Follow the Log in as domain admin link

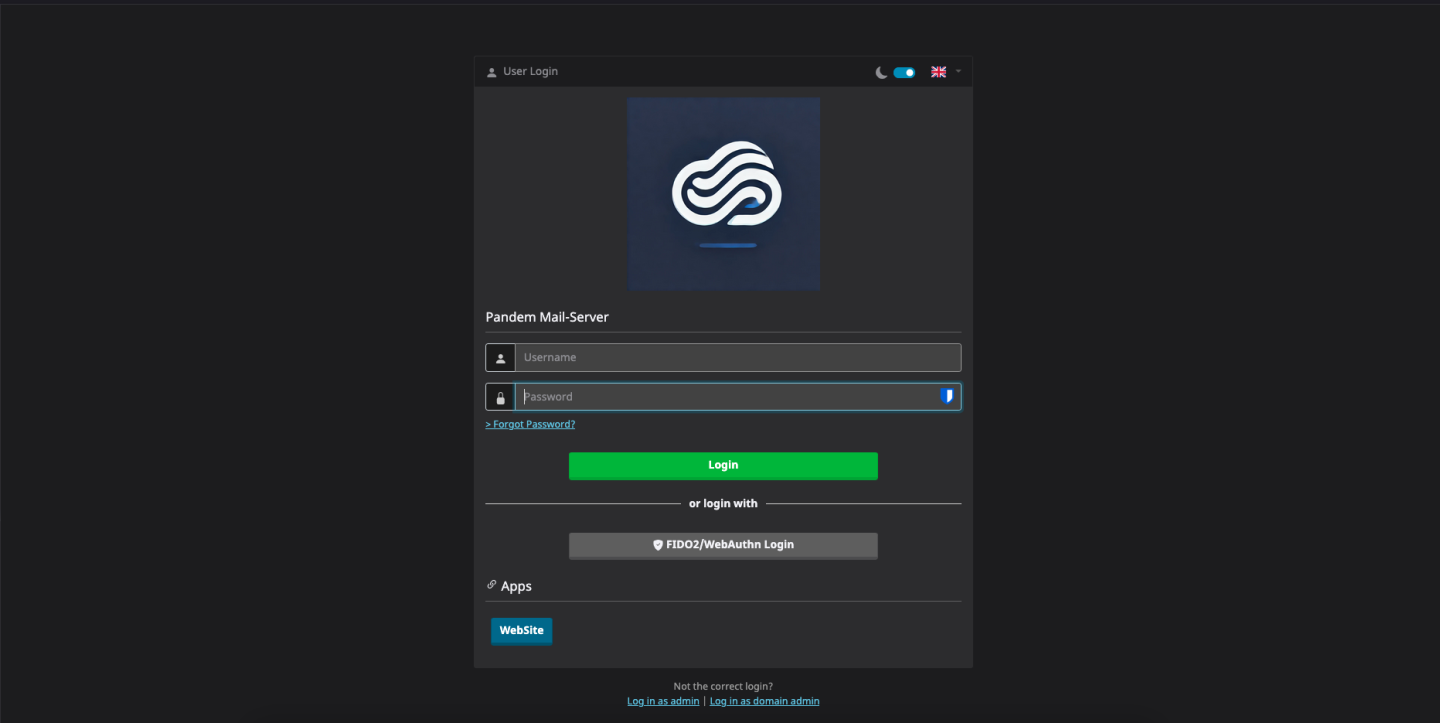point(764,701)
